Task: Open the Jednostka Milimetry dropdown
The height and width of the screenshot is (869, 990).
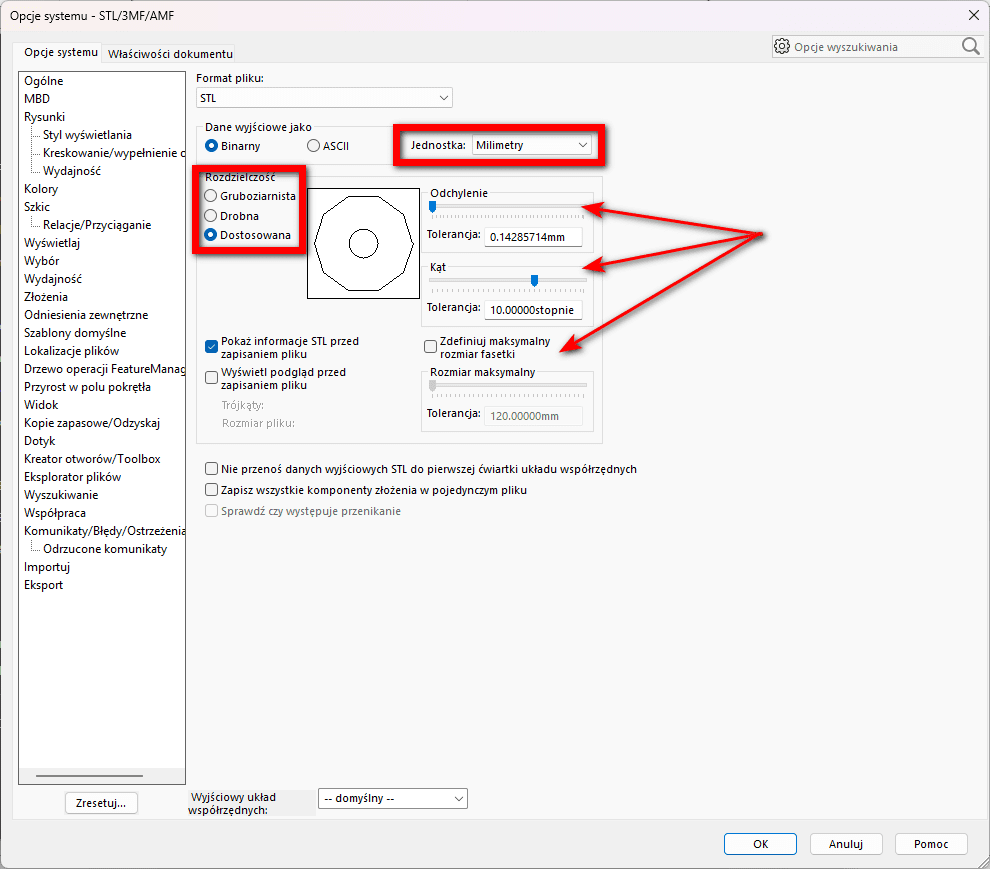Action: point(532,145)
